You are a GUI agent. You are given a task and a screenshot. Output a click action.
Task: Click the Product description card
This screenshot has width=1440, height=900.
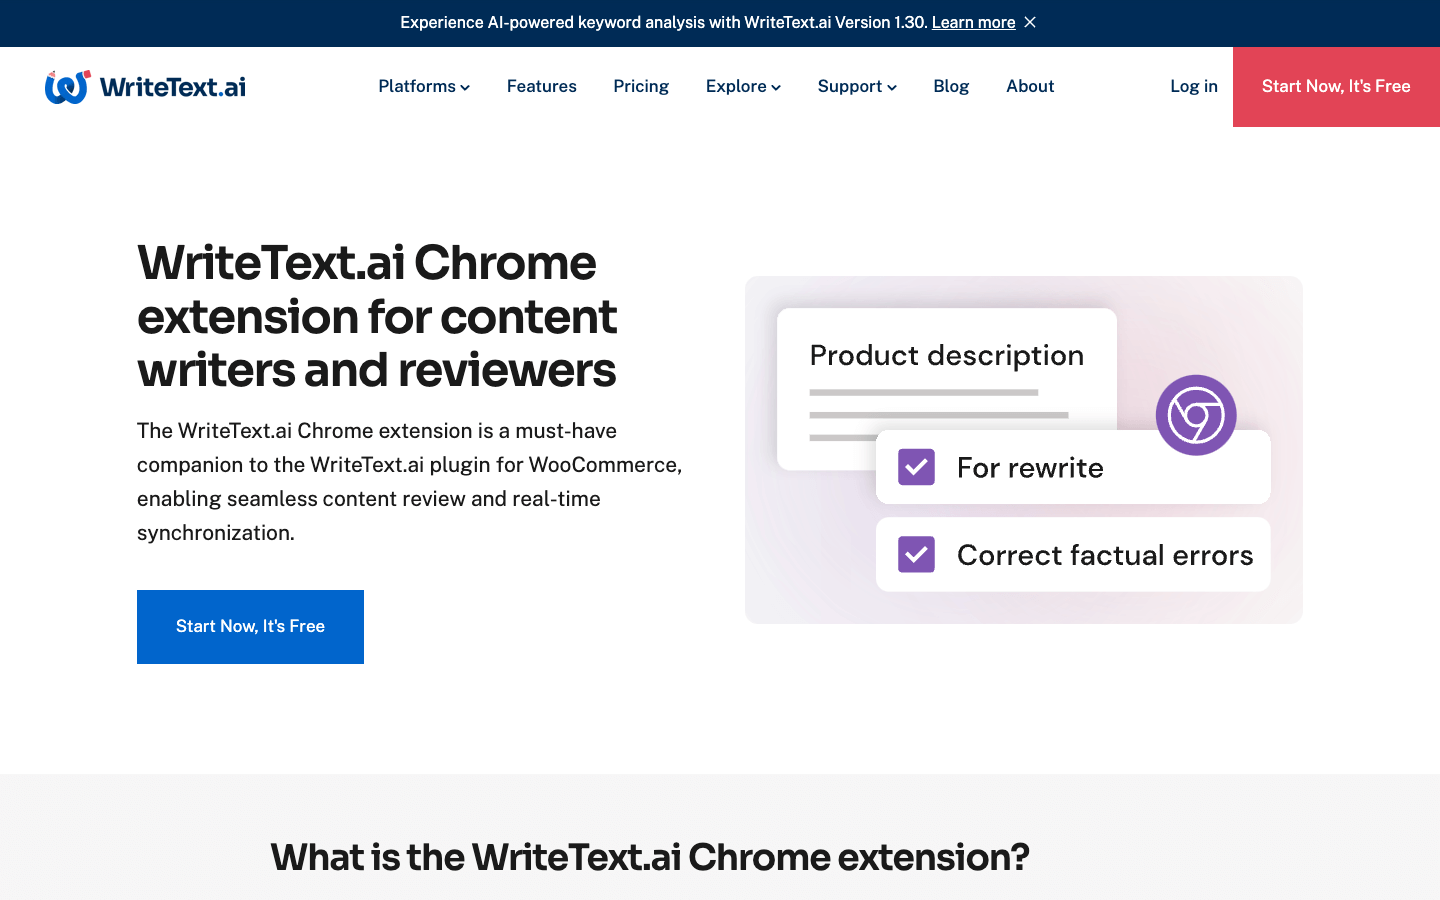click(947, 389)
